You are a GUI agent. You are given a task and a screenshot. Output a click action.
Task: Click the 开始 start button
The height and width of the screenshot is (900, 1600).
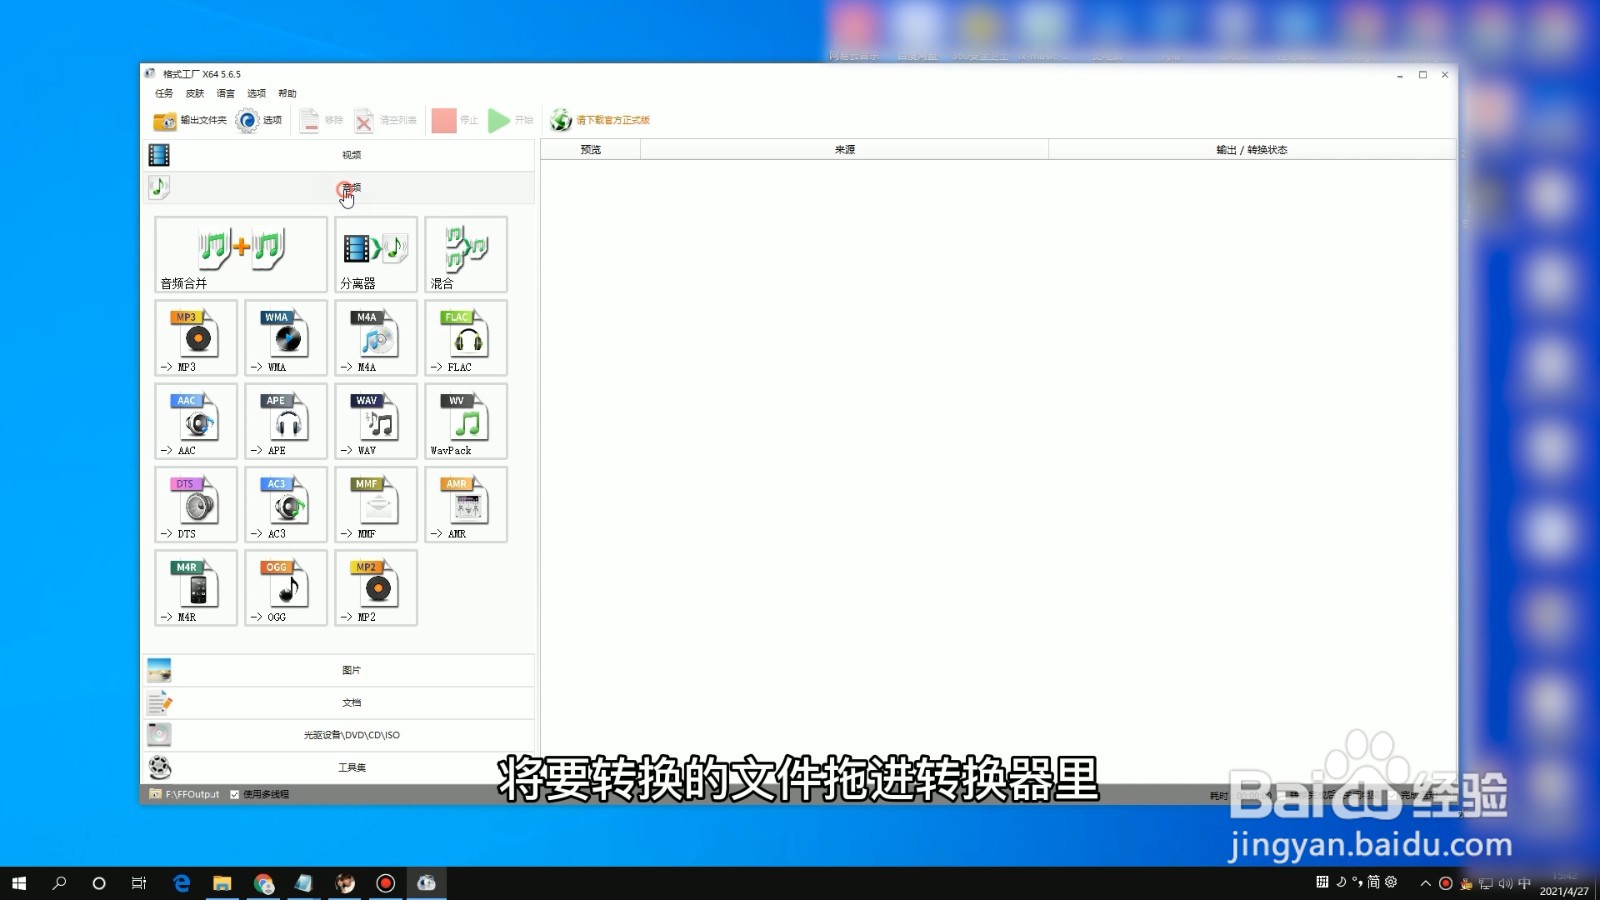pyautogui.click(x=510, y=120)
